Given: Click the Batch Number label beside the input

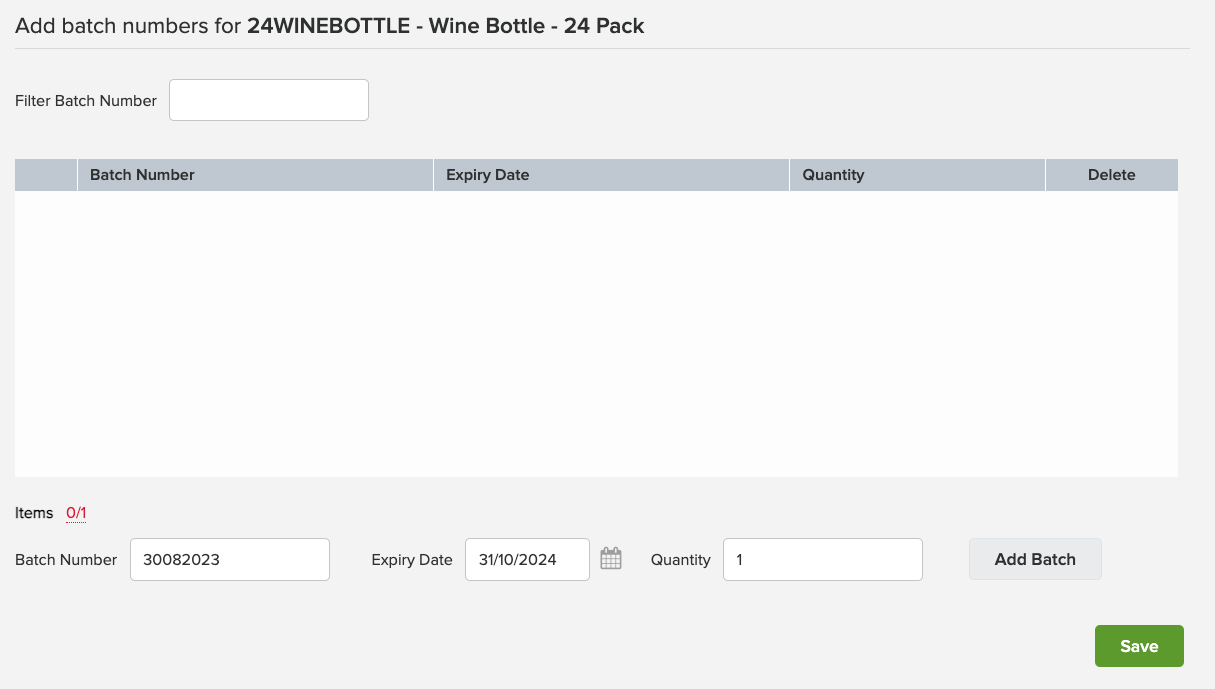Looking at the screenshot, I should coord(65,559).
